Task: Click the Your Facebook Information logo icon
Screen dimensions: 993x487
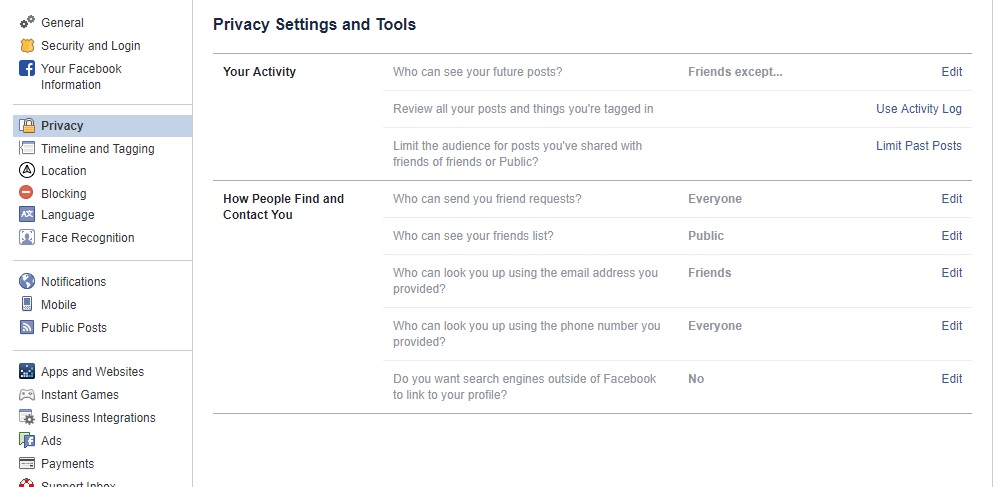Action: 27,68
